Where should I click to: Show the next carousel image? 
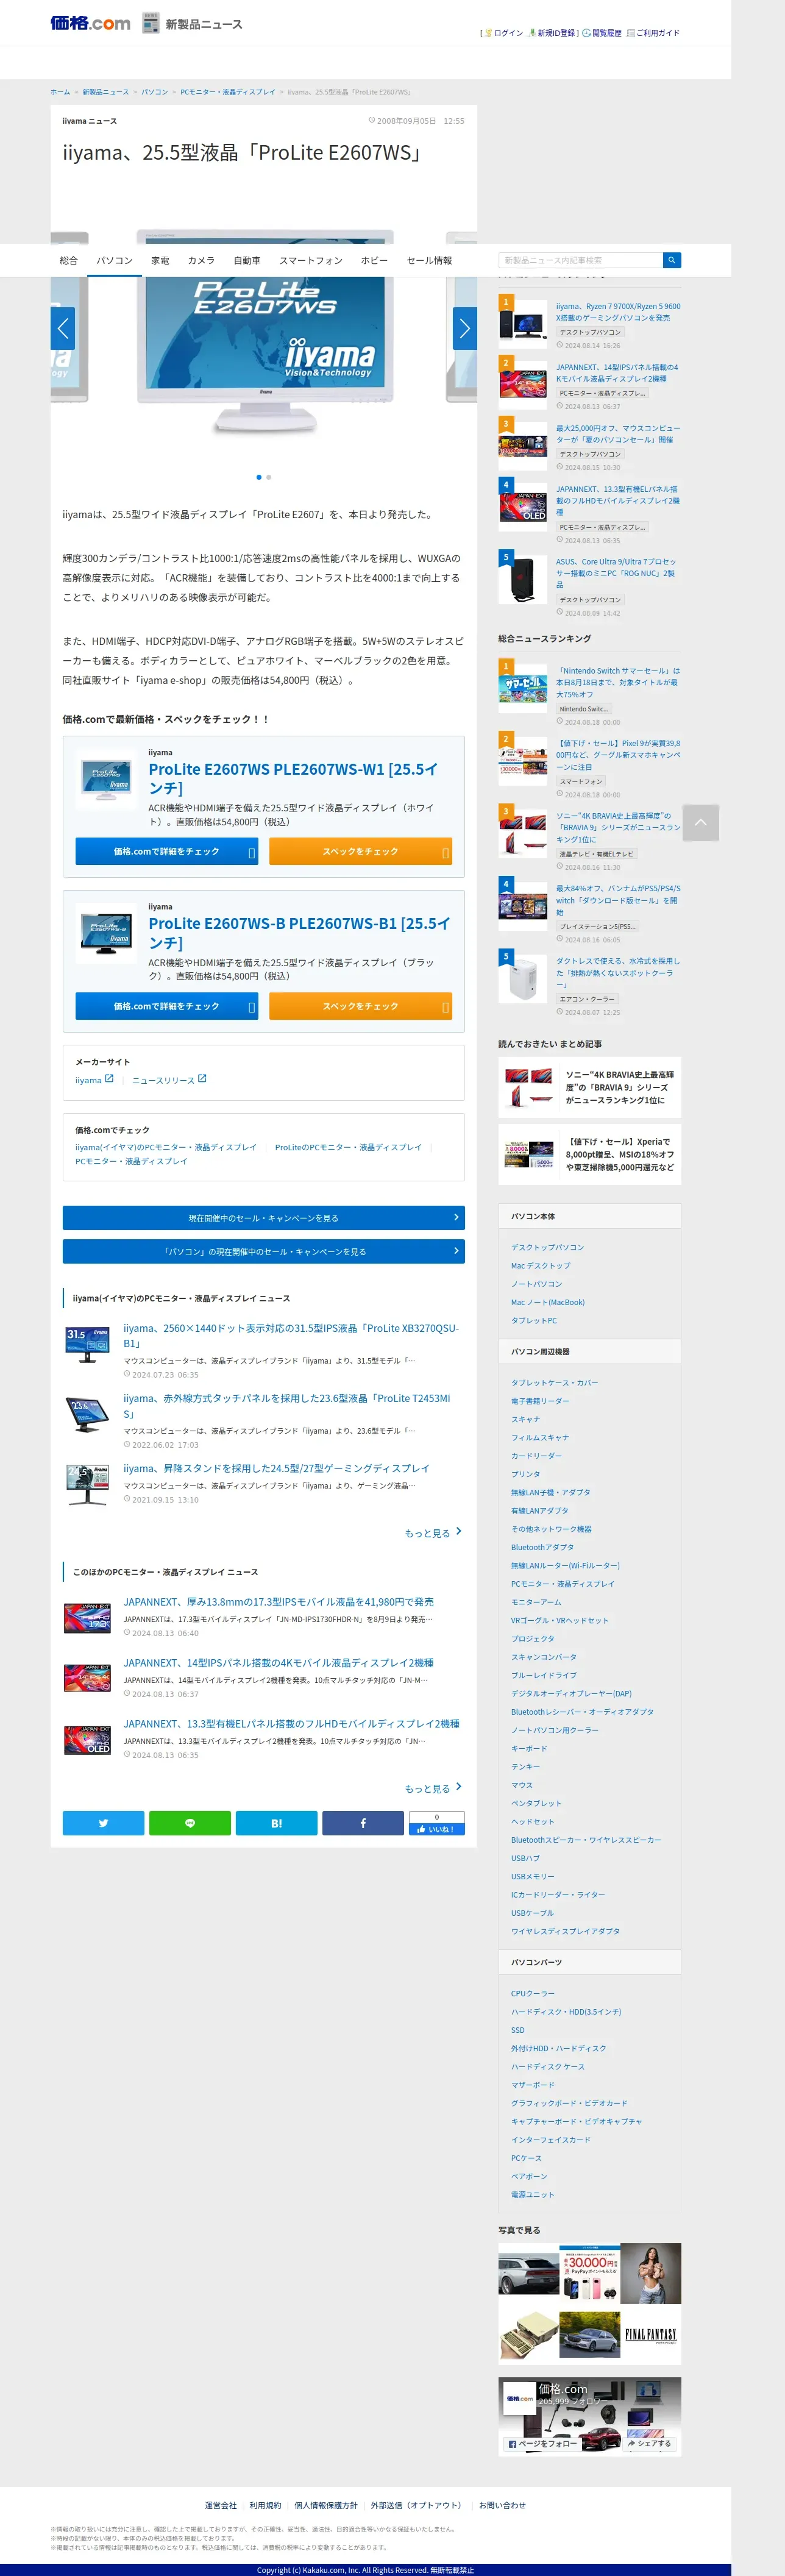click(x=464, y=328)
